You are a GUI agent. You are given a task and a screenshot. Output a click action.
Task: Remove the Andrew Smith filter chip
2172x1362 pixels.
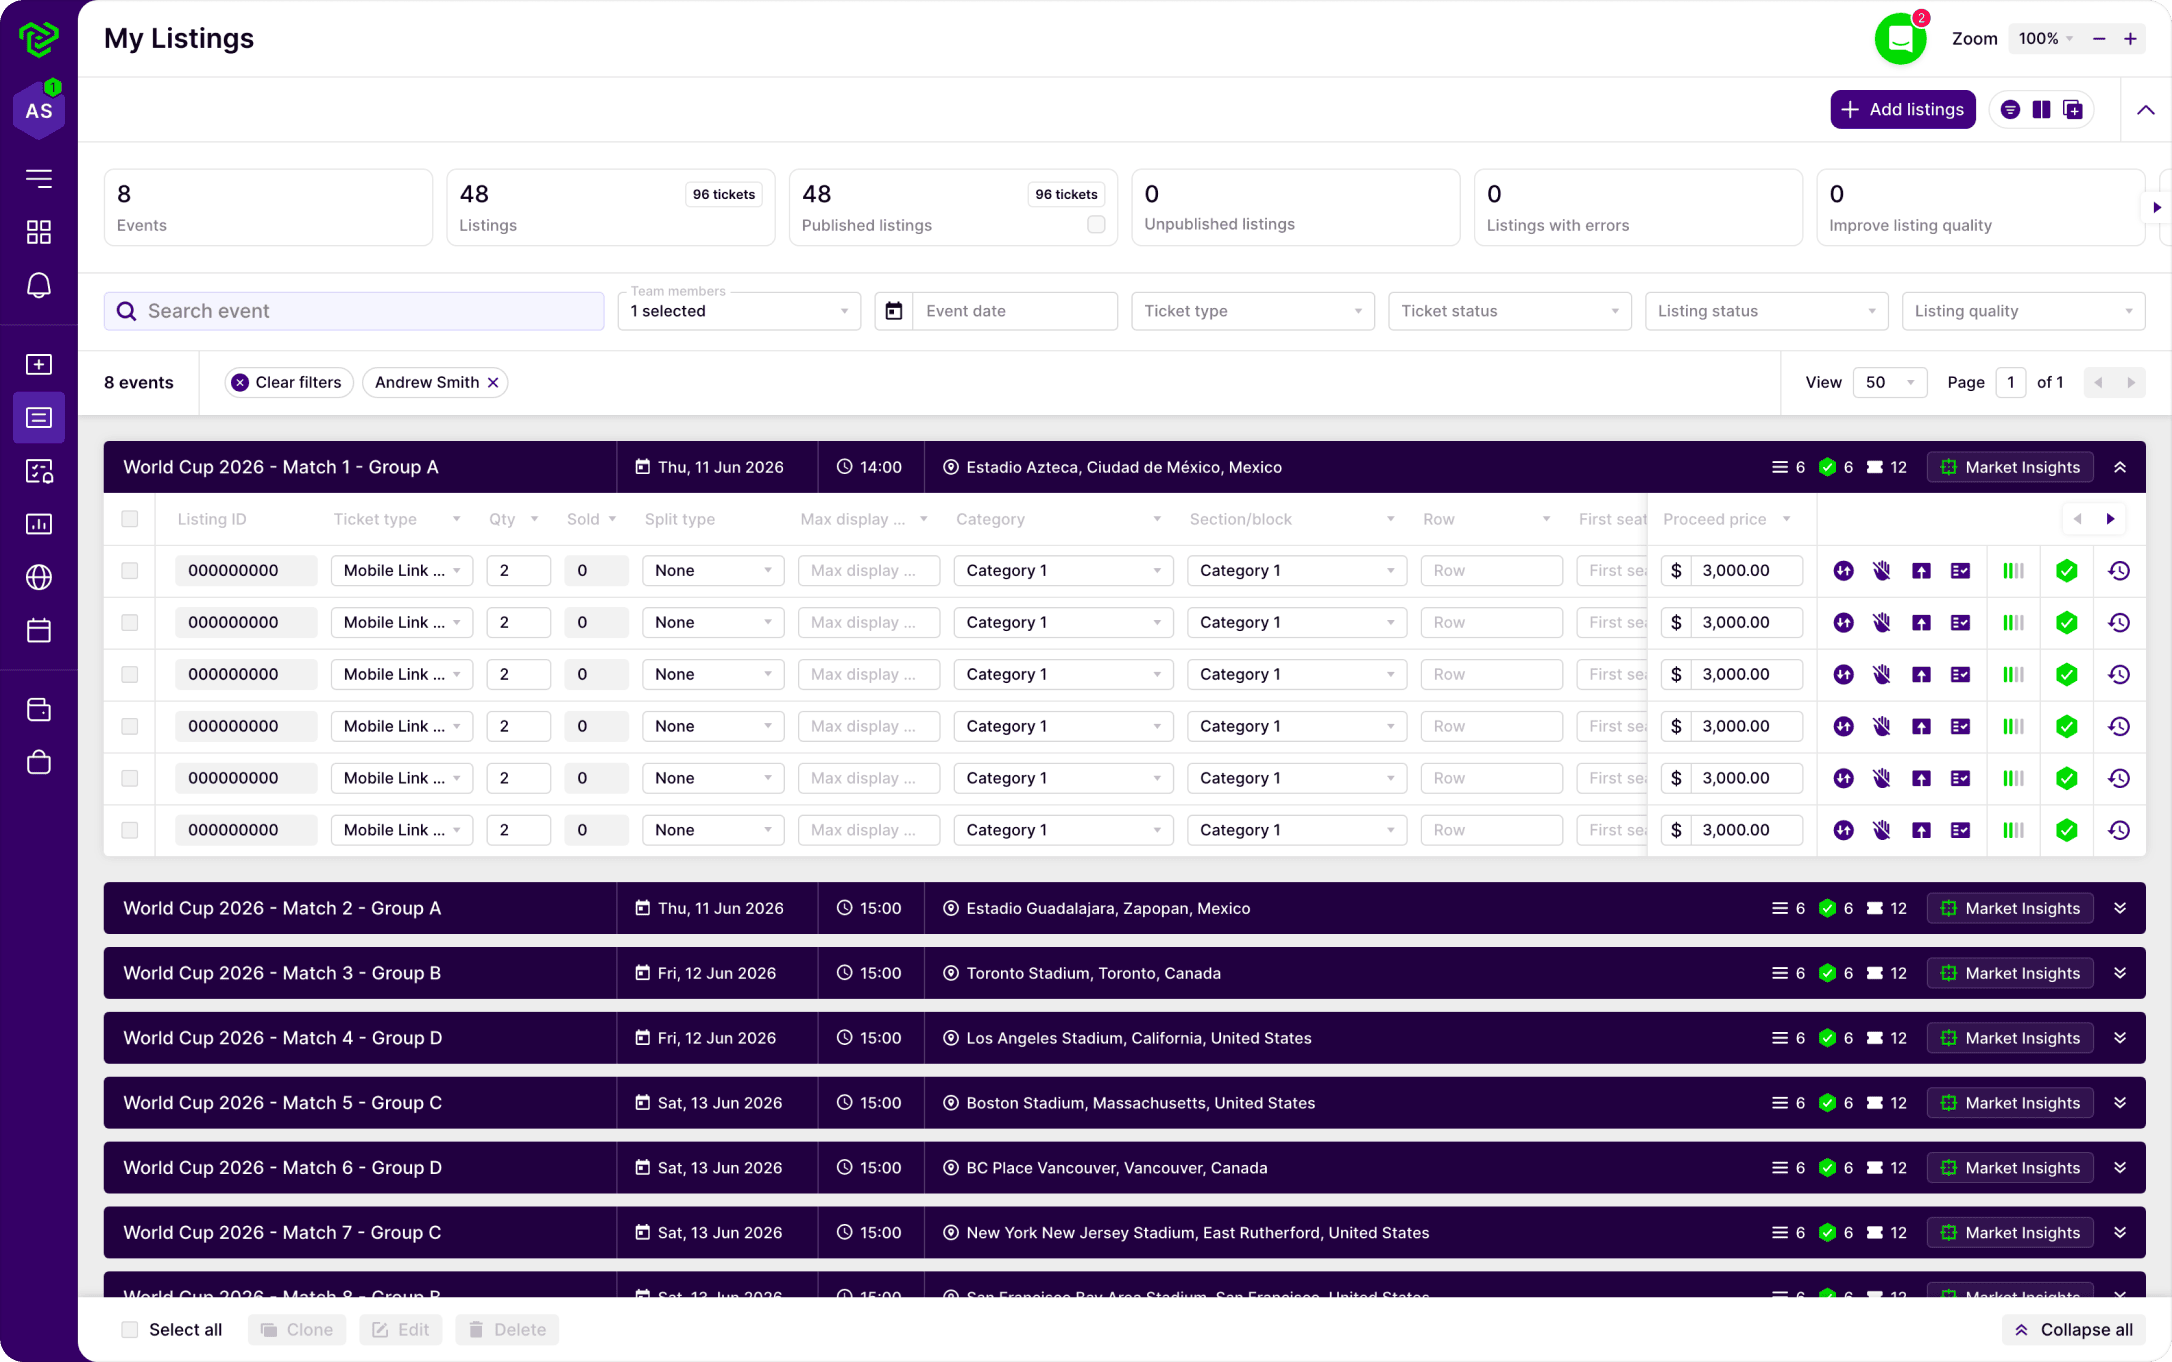tap(493, 383)
